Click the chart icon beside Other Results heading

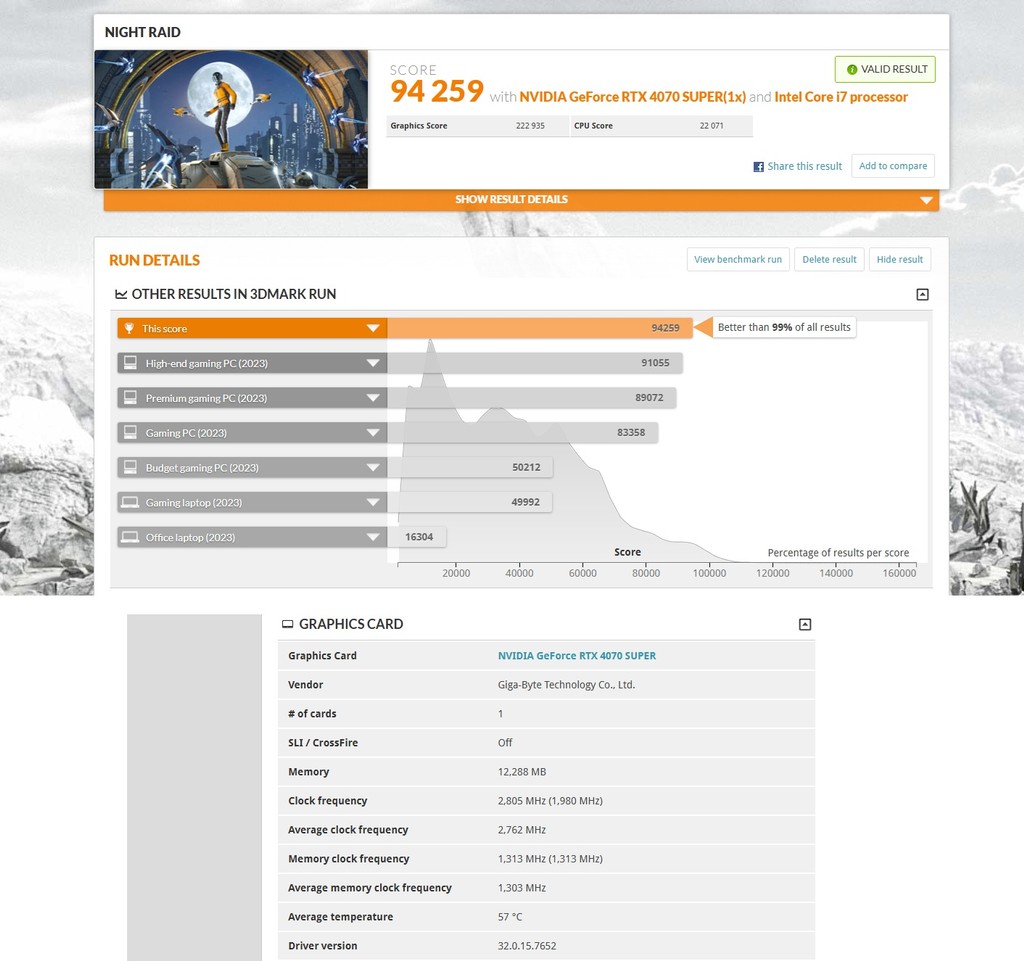coord(121,294)
